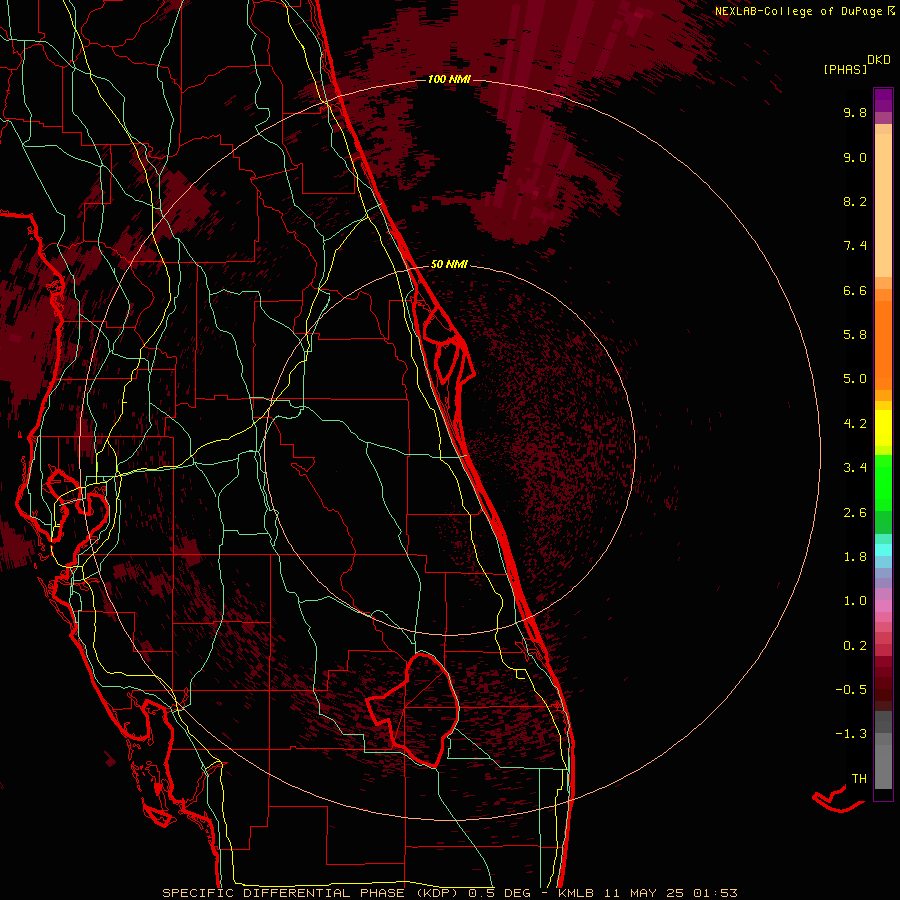Image resolution: width=900 pixels, height=900 pixels.
Task: Click the purple swatch at top of color bar
Action: (883, 100)
